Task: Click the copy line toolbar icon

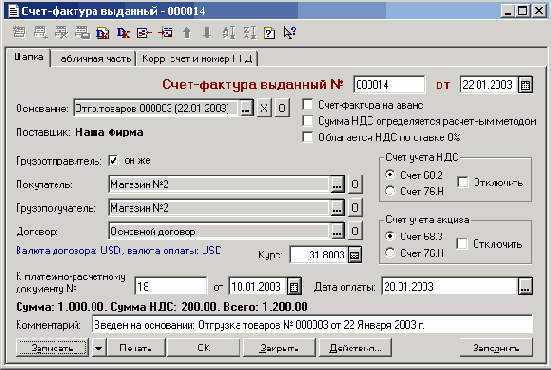Action: pos(82,33)
